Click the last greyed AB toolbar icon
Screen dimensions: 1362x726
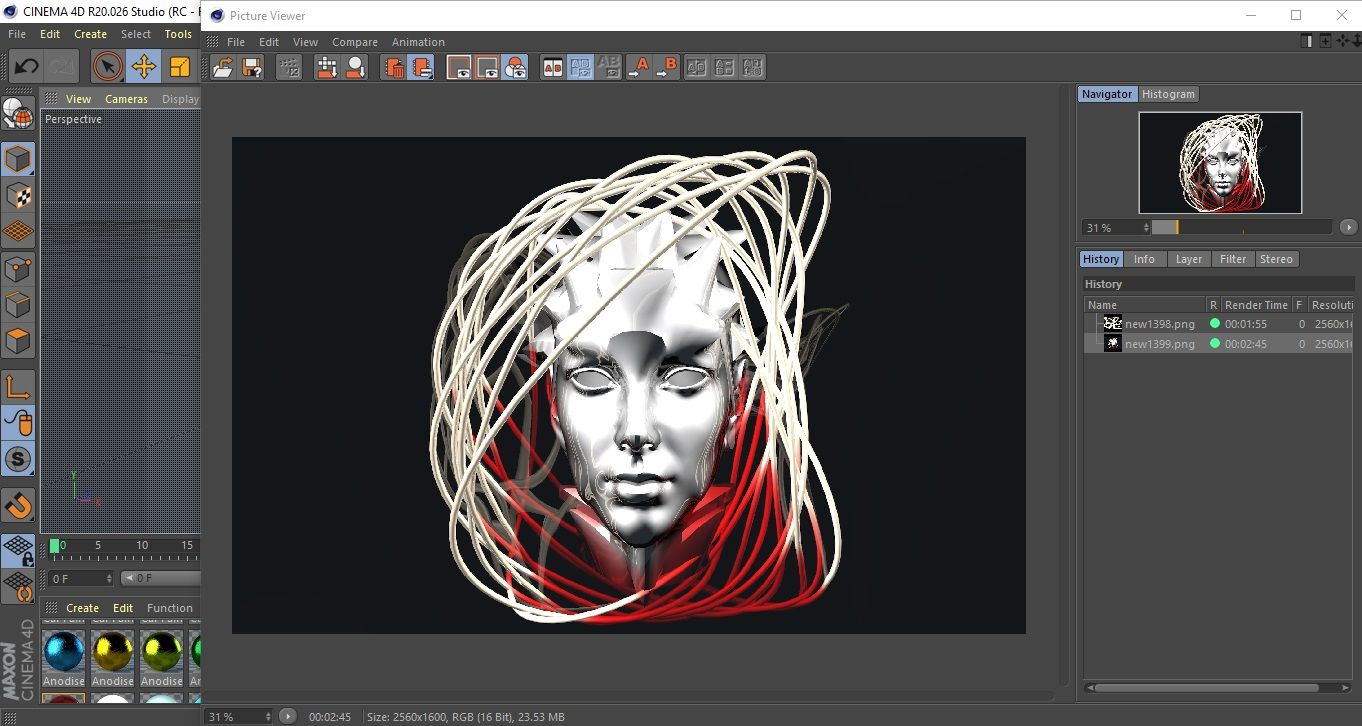pyautogui.click(x=753, y=67)
